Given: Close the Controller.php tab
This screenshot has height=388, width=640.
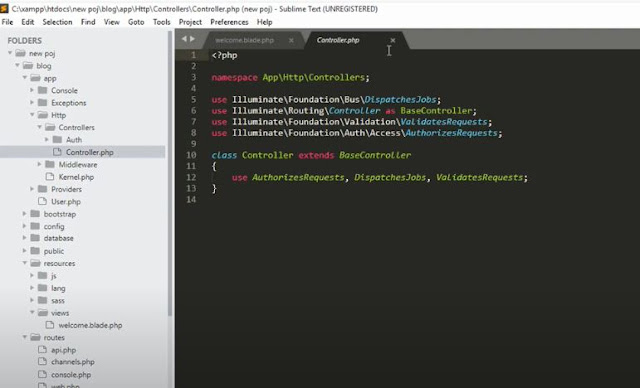Looking at the screenshot, I should pos(393,40).
